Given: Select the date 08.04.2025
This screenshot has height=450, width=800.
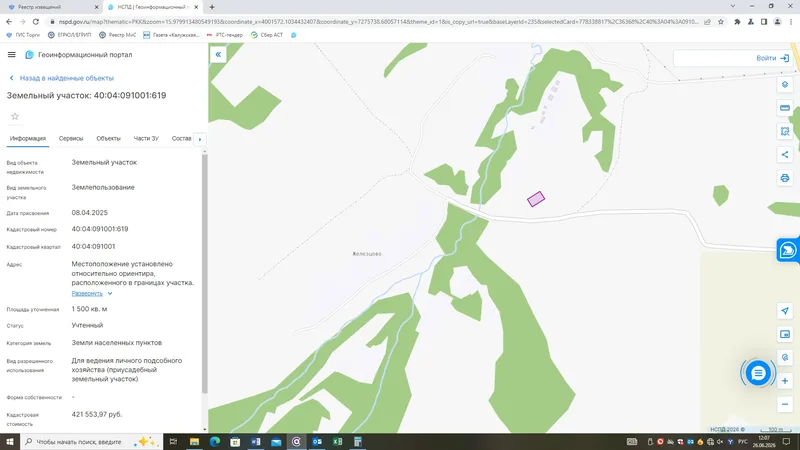Looking at the screenshot, I should pyautogui.click(x=89, y=213).
